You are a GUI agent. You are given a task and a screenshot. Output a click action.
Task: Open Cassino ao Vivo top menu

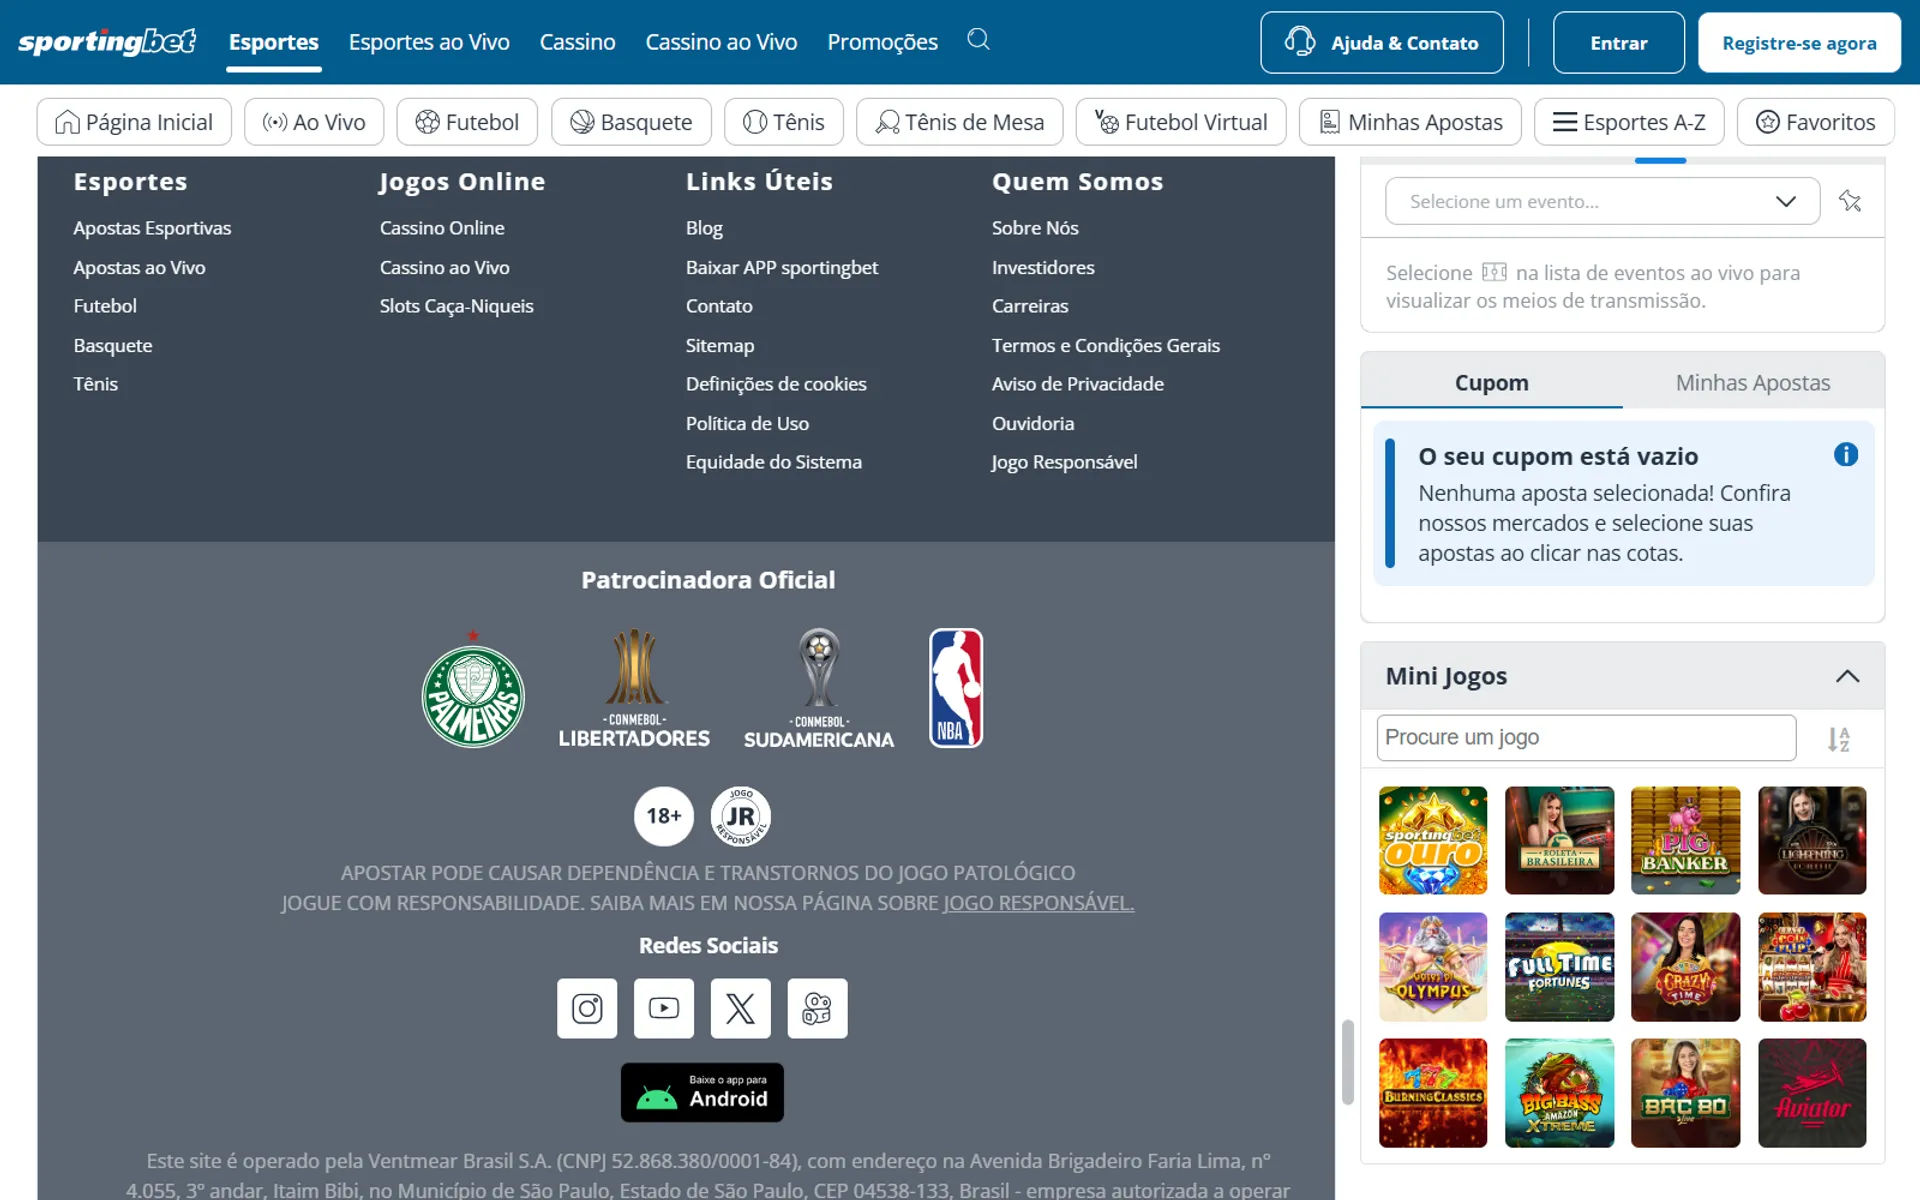point(721,42)
